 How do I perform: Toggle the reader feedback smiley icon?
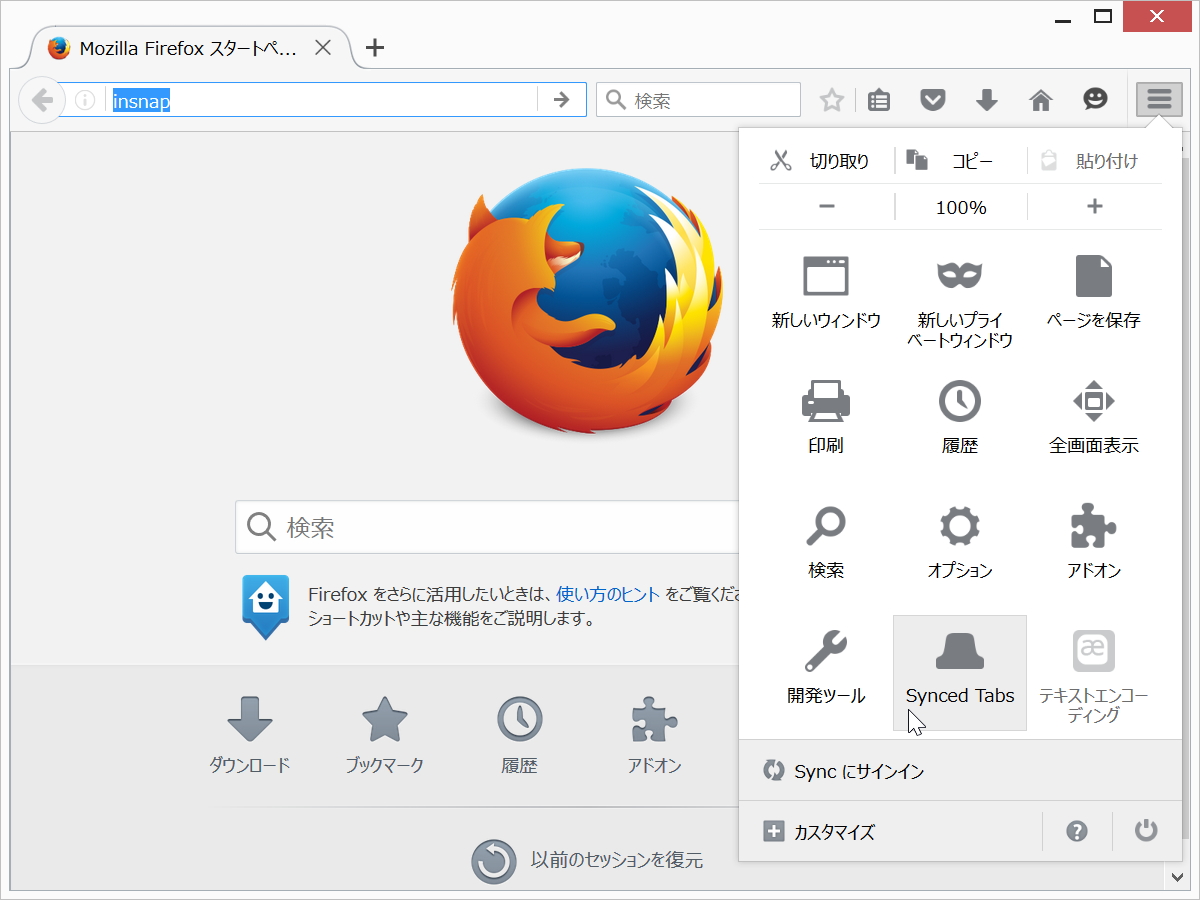[x=1094, y=99]
